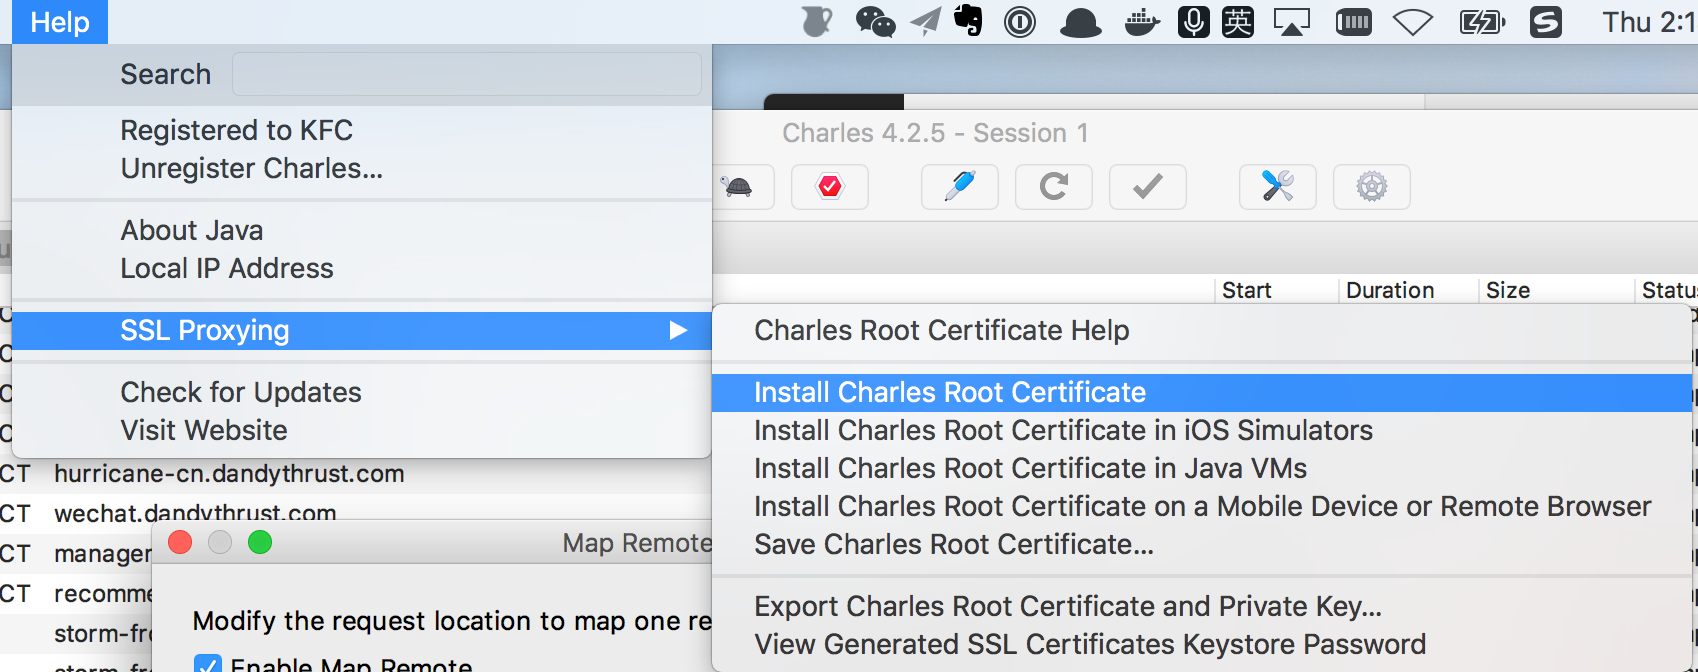The image size is (1698, 672).
Task: Select Visit Website menu item
Action: [361, 430]
